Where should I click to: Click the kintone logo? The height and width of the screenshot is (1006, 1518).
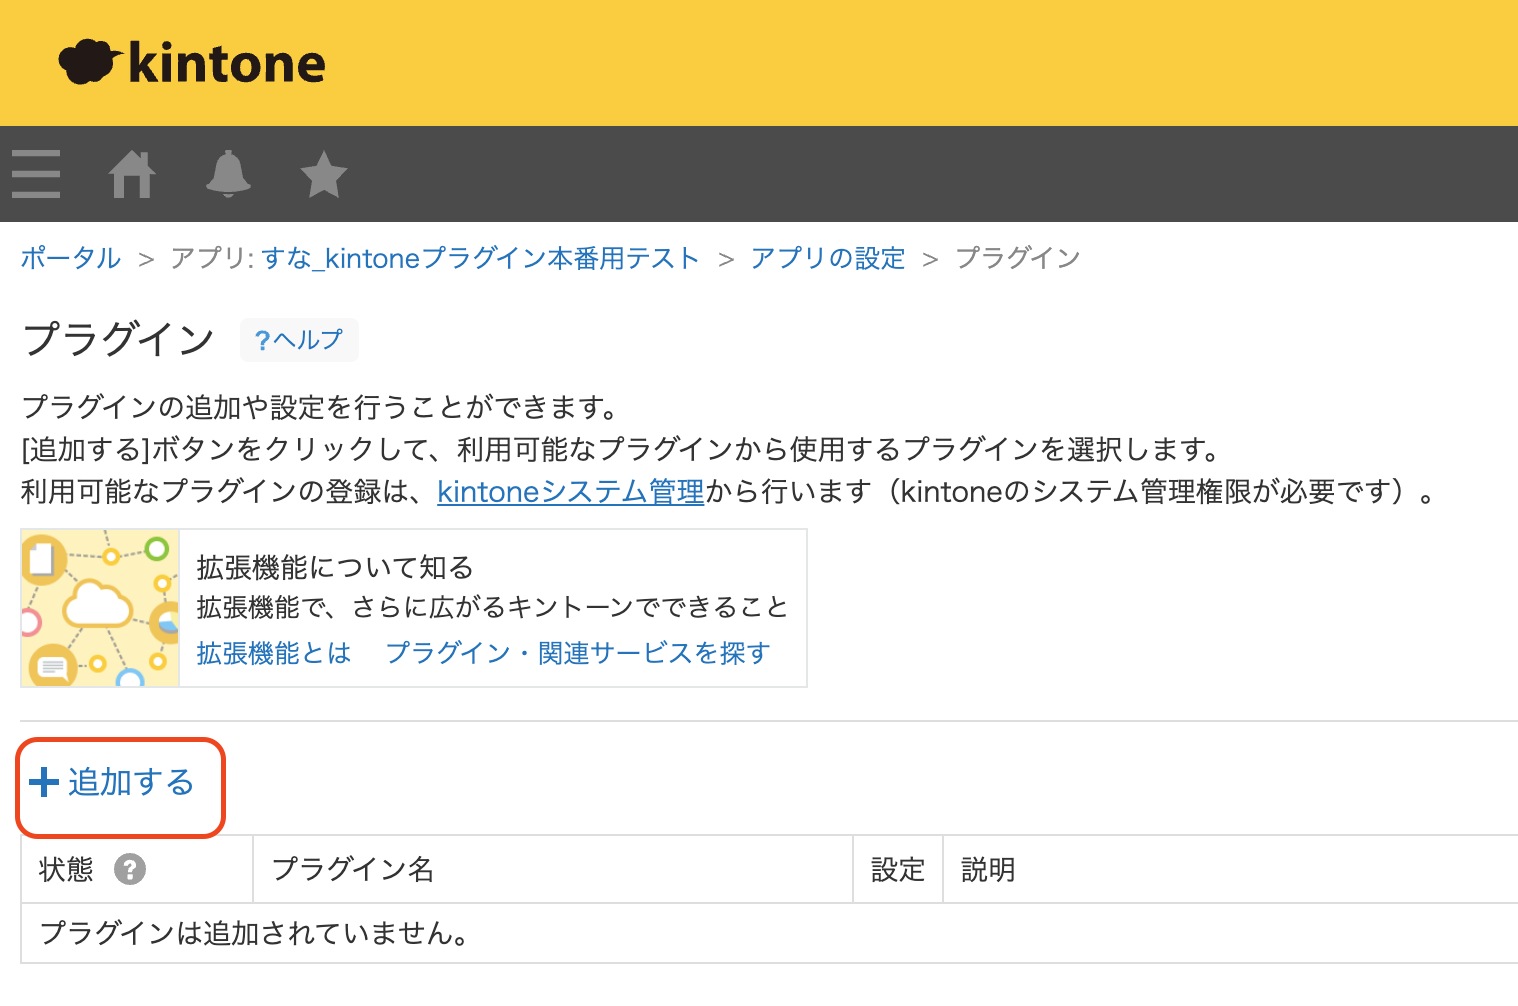coord(192,62)
